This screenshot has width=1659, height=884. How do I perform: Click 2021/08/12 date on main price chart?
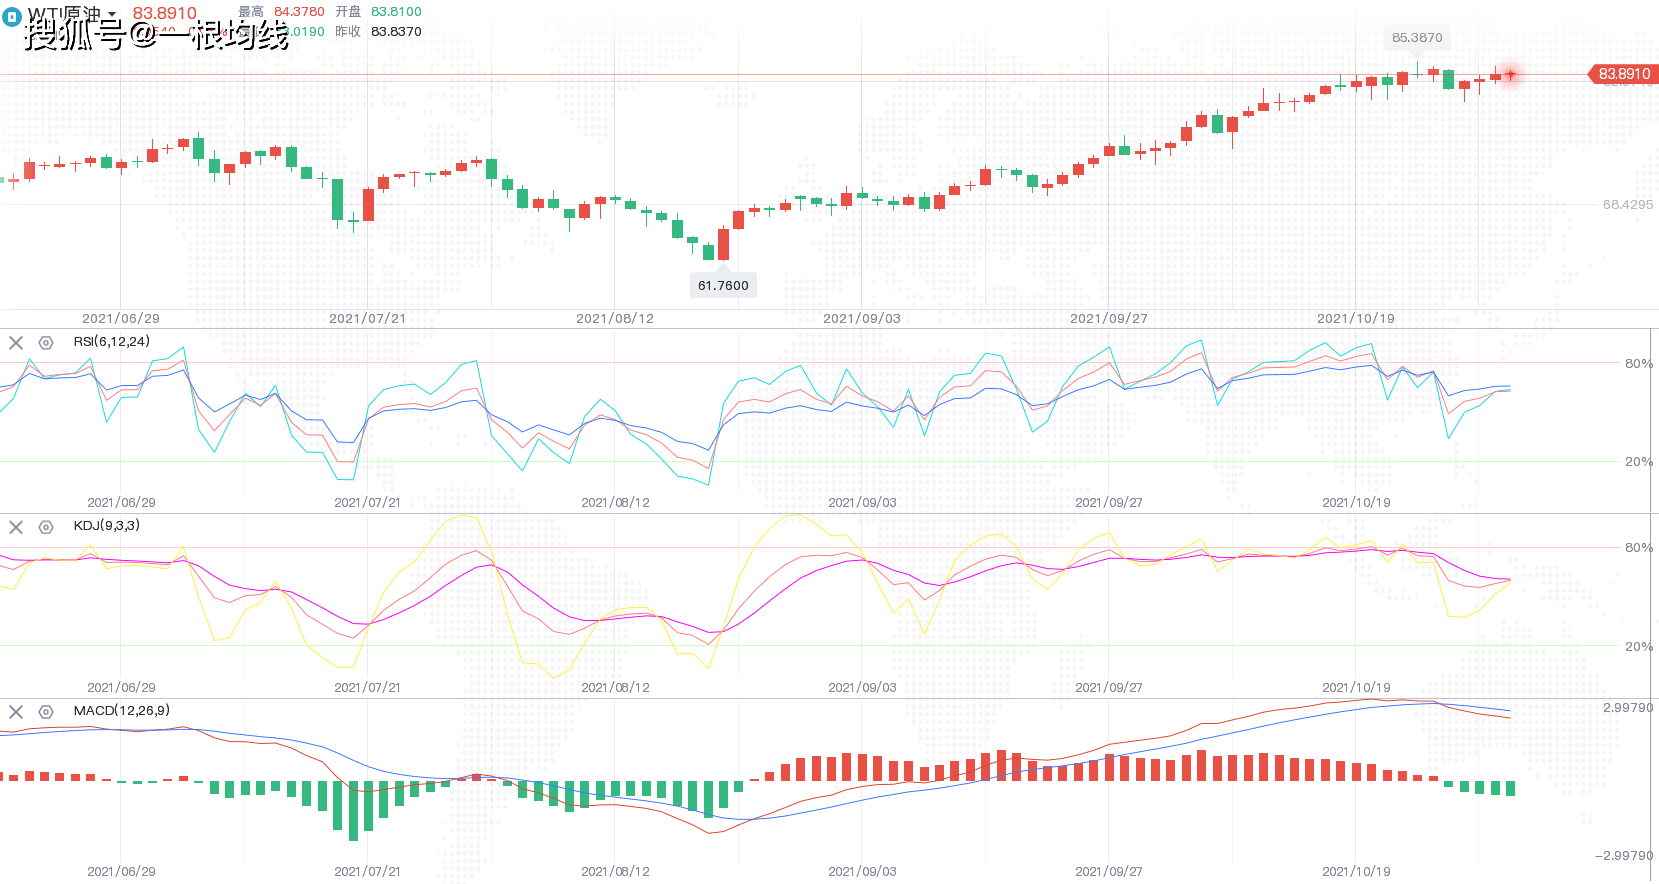(x=615, y=318)
